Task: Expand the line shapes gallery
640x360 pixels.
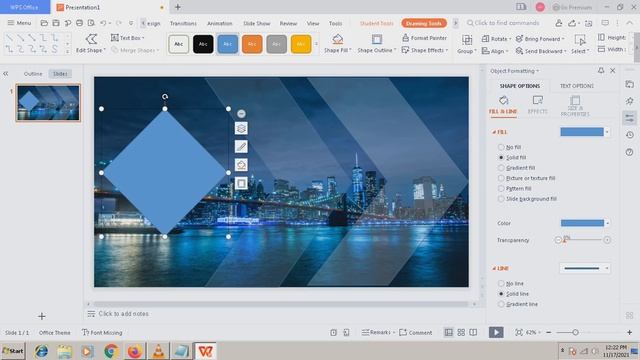Action: [68, 51]
